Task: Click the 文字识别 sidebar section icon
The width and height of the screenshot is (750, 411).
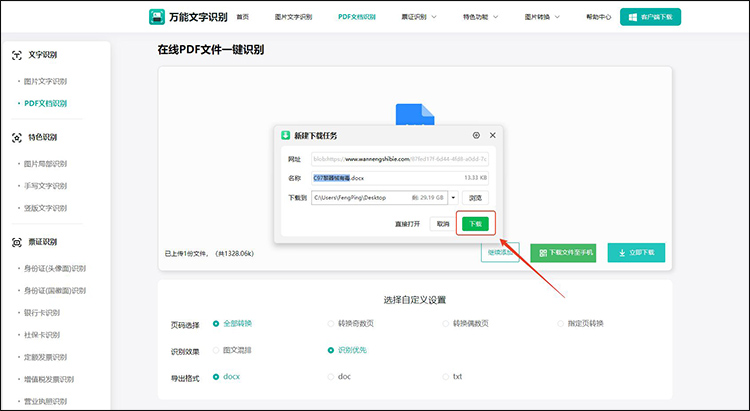Action: (17, 56)
